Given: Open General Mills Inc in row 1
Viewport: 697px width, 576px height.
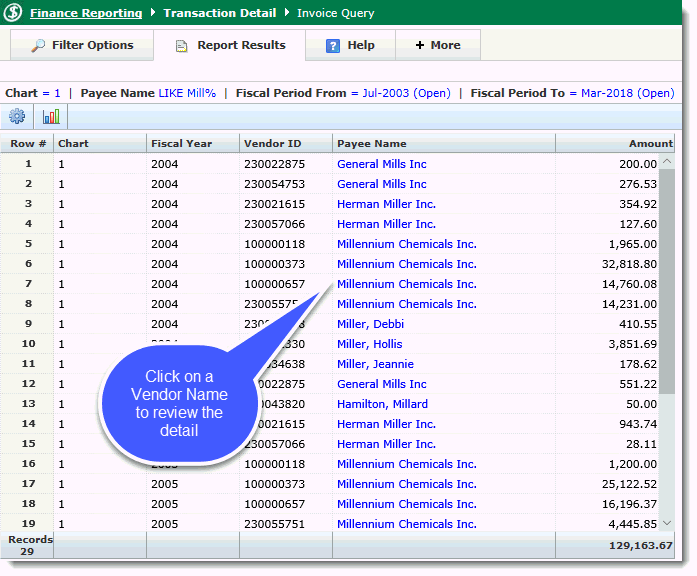Looking at the screenshot, I should click(381, 164).
